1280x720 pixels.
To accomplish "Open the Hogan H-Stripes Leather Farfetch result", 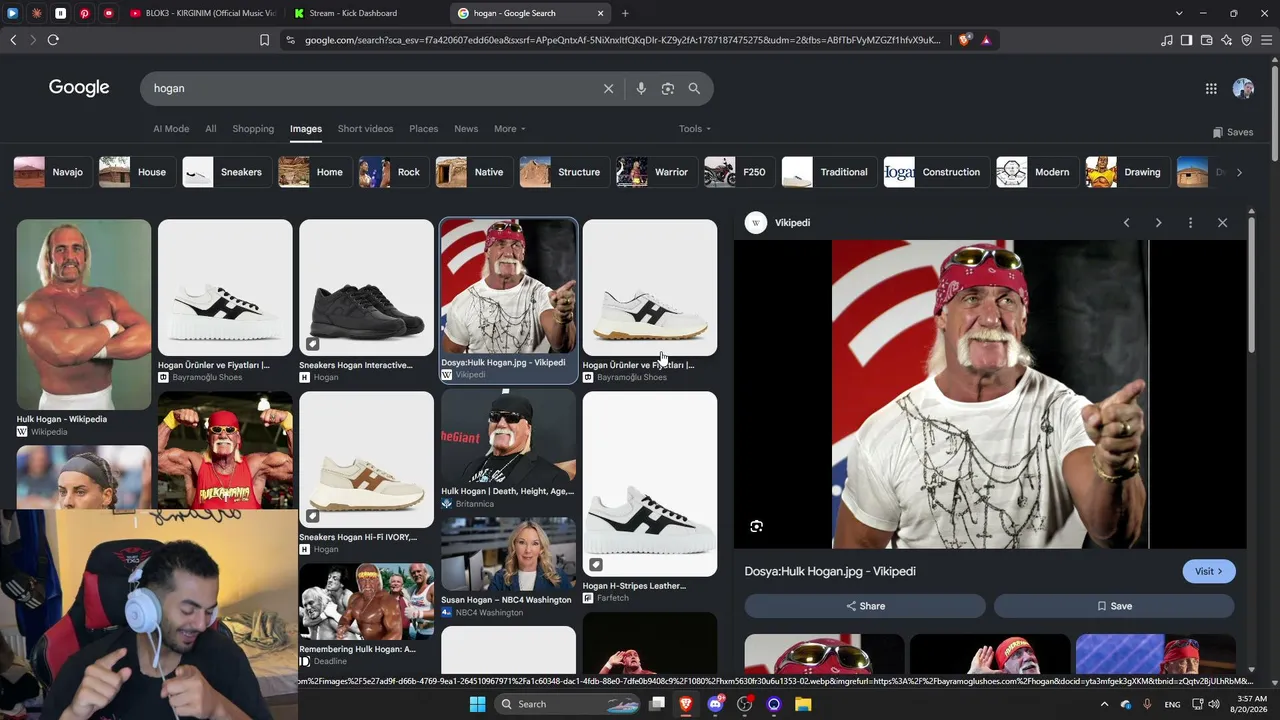I will [x=649, y=498].
